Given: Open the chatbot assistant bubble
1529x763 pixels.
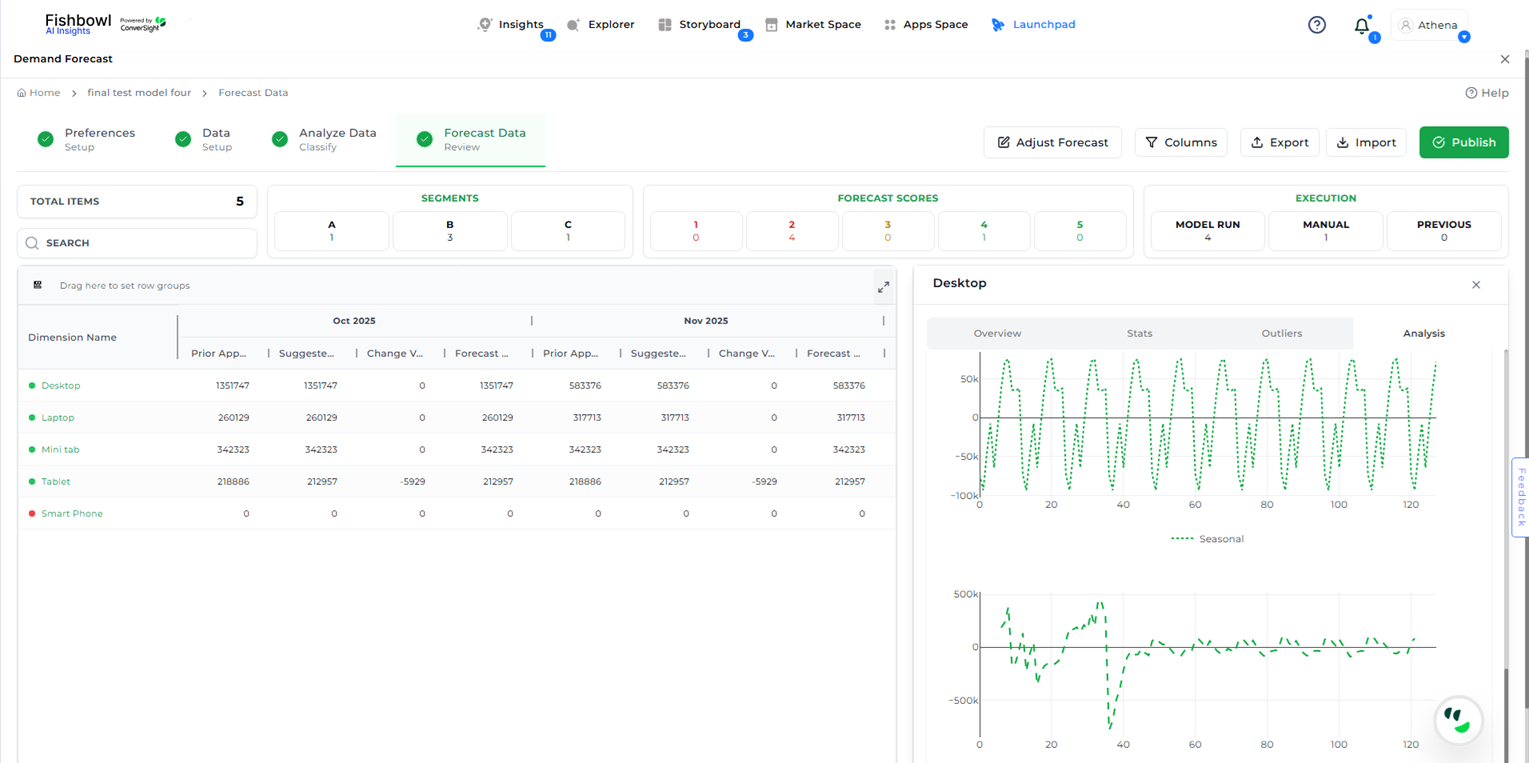Looking at the screenshot, I should 1458,719.
